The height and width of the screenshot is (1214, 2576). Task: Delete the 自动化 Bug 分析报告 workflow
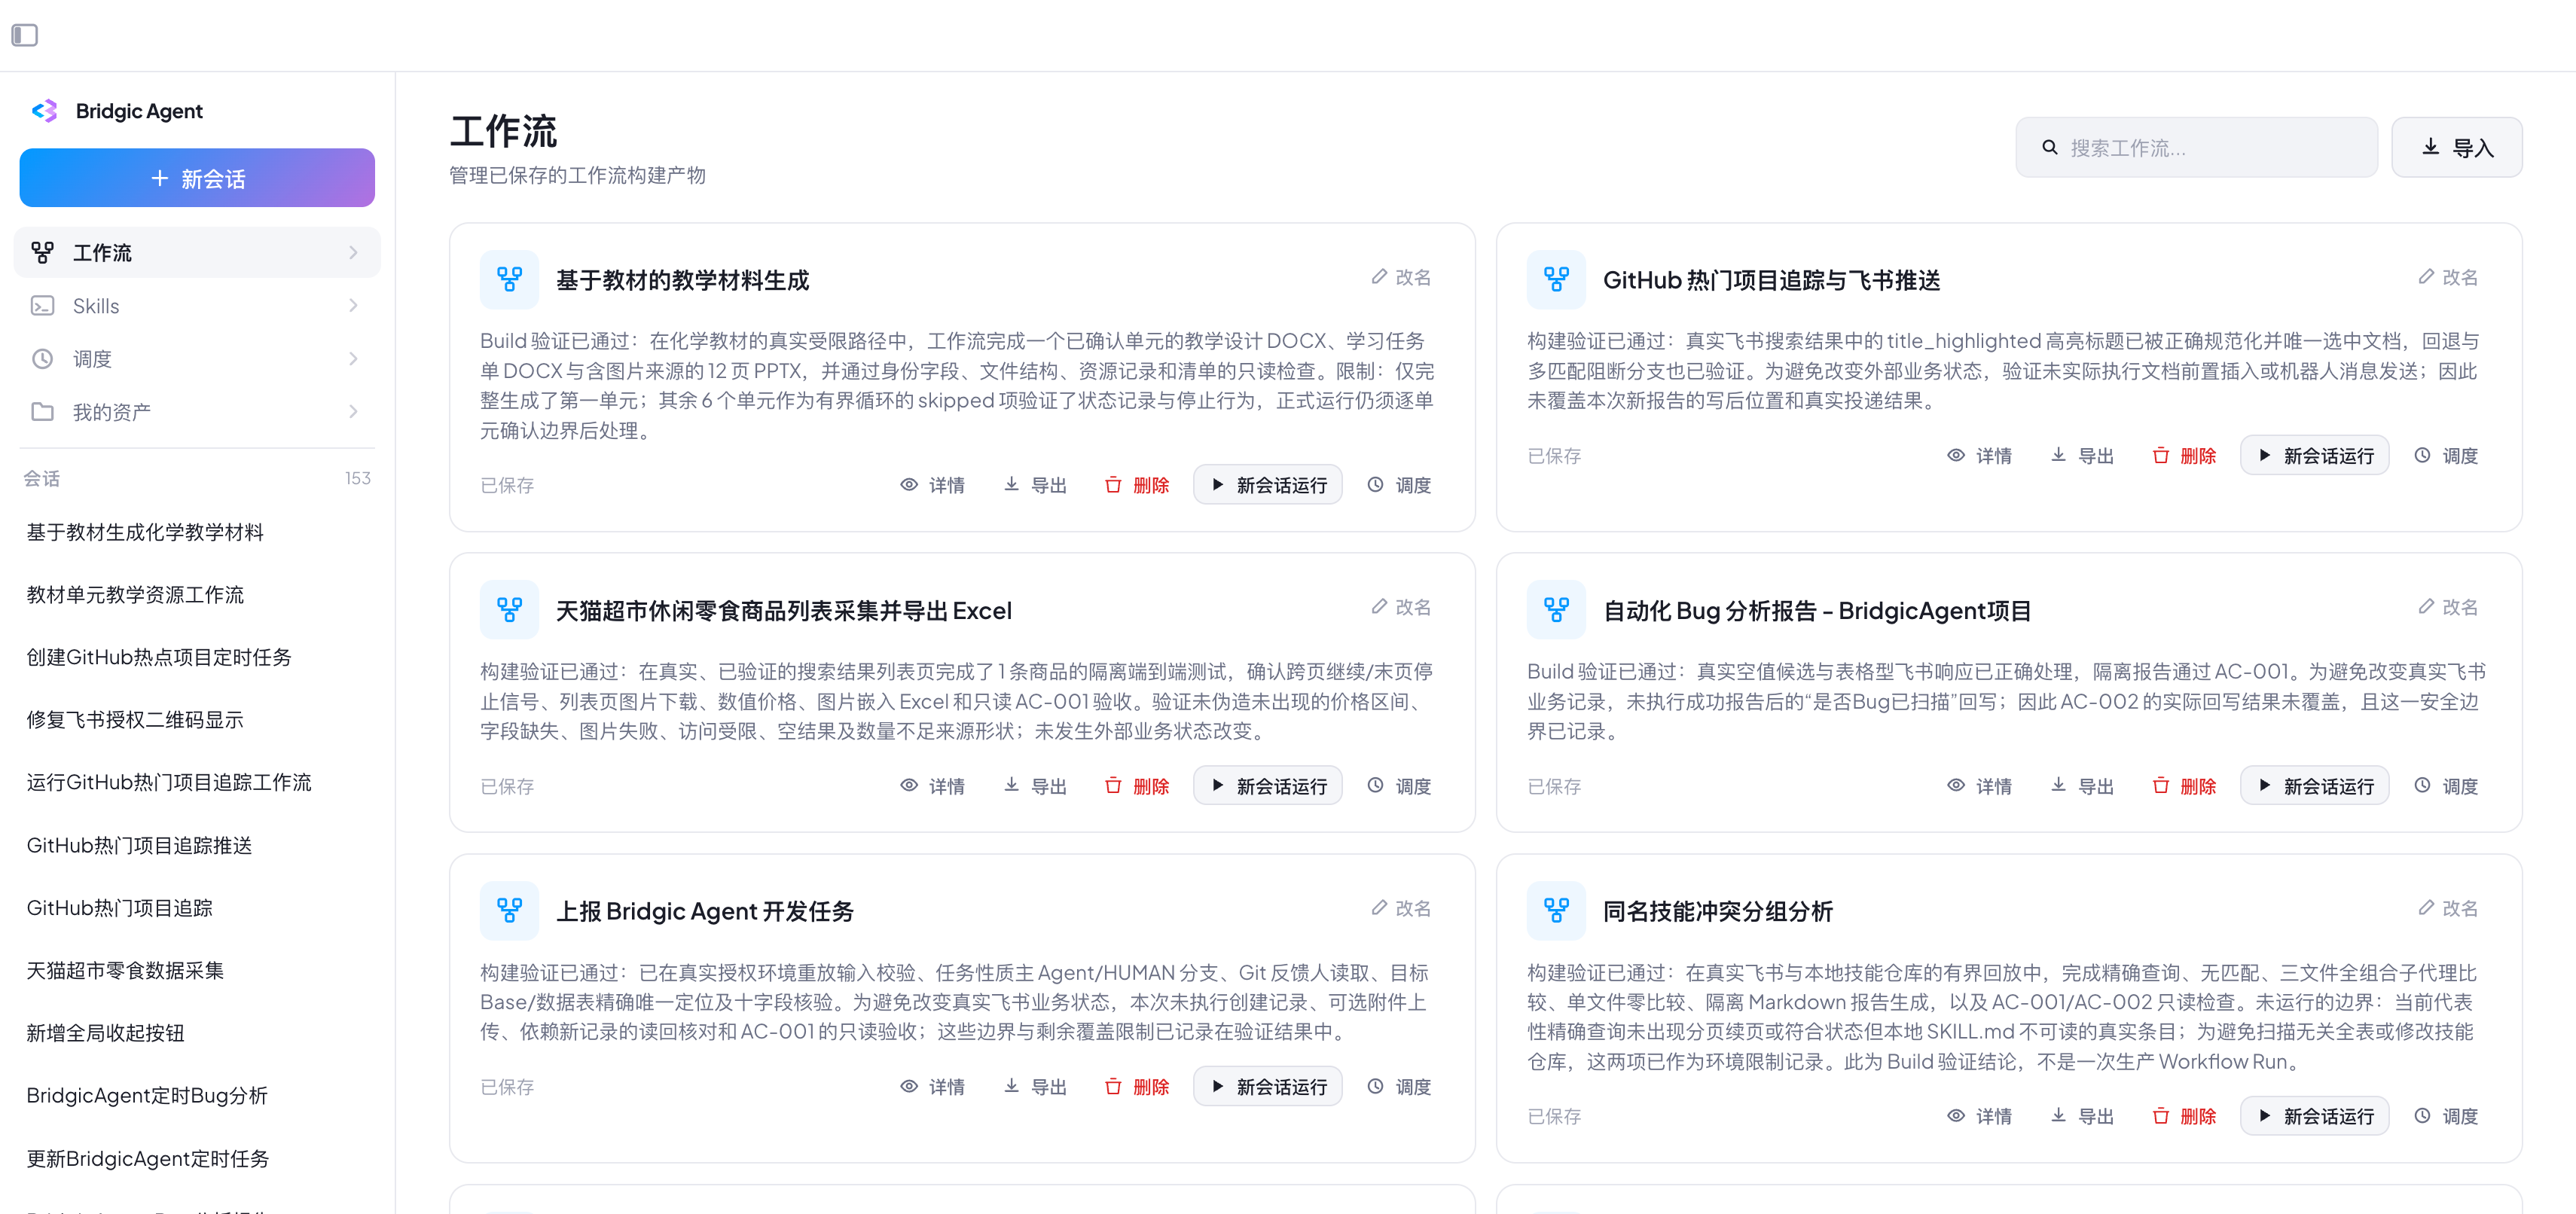coord(2184,786)
